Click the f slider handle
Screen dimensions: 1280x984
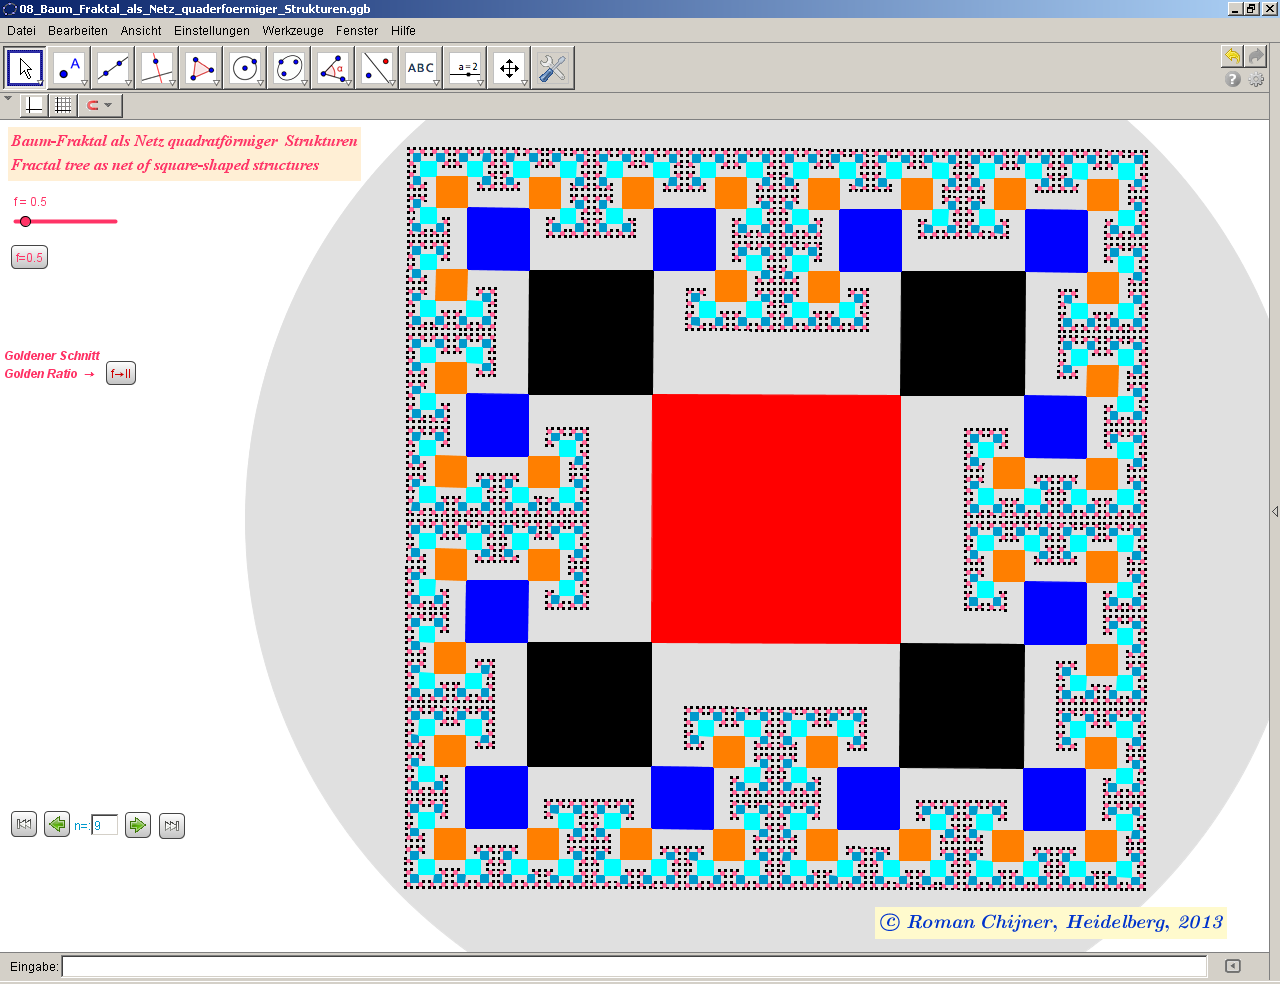tap(26, 221)
